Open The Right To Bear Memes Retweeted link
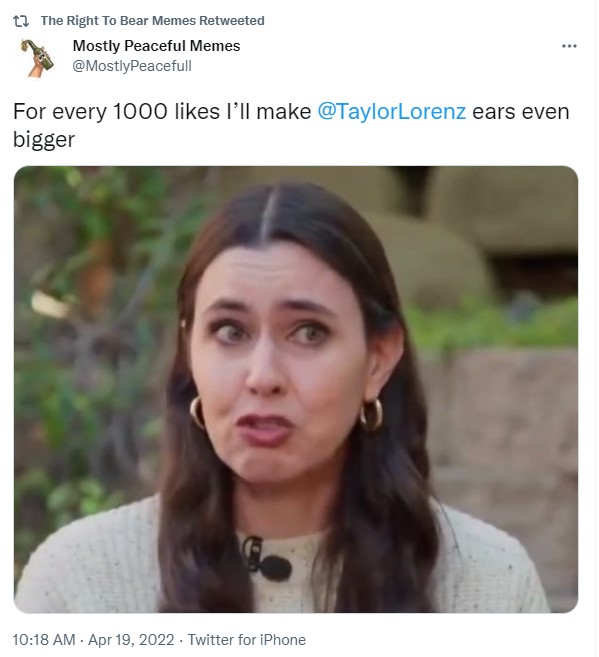This screenshot has height=657, width=599. coord(152,21)
